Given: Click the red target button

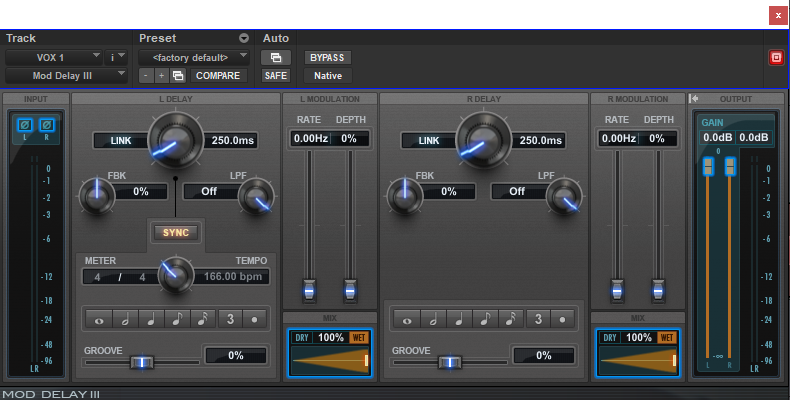Looking at the screenshot, I should 776,57.
